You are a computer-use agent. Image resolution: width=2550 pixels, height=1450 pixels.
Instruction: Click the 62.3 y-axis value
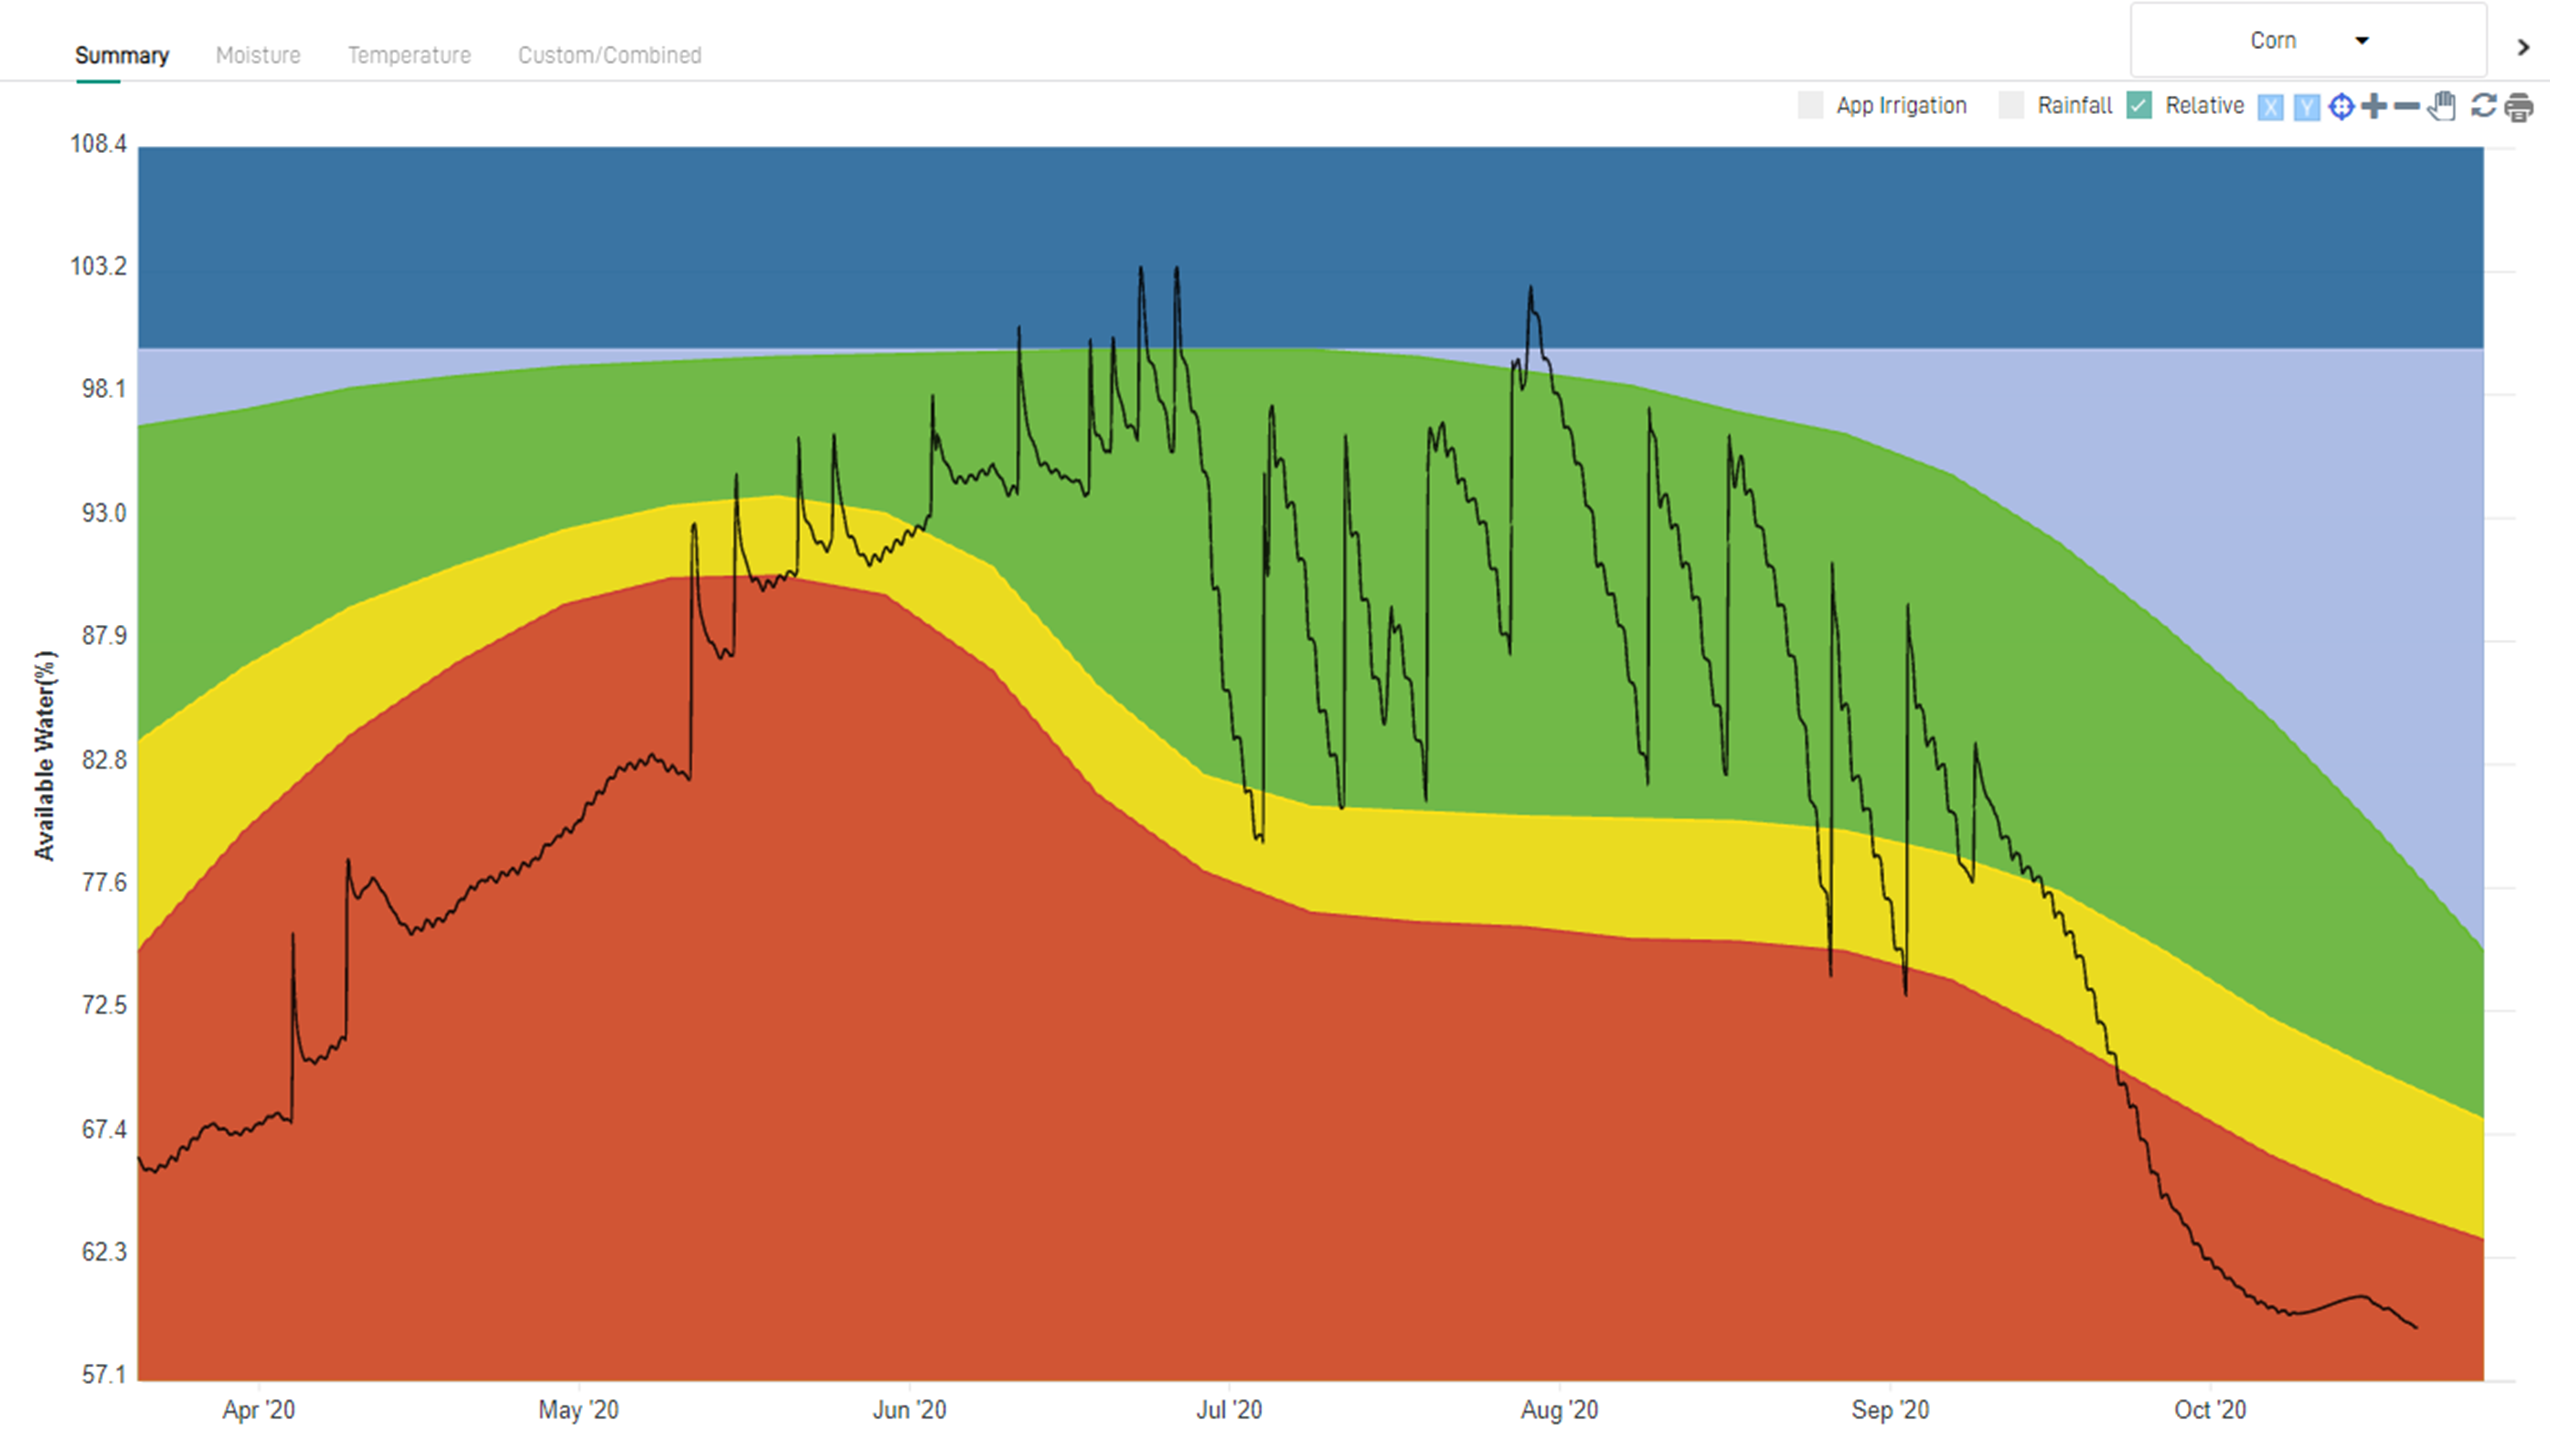(x=104, y=1252)
